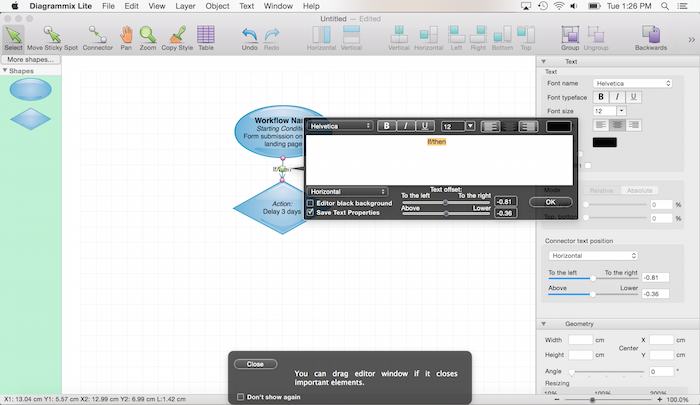Click the Vertical icon beside first Horizontal
The image size is (700, 405).
point(351,38)
